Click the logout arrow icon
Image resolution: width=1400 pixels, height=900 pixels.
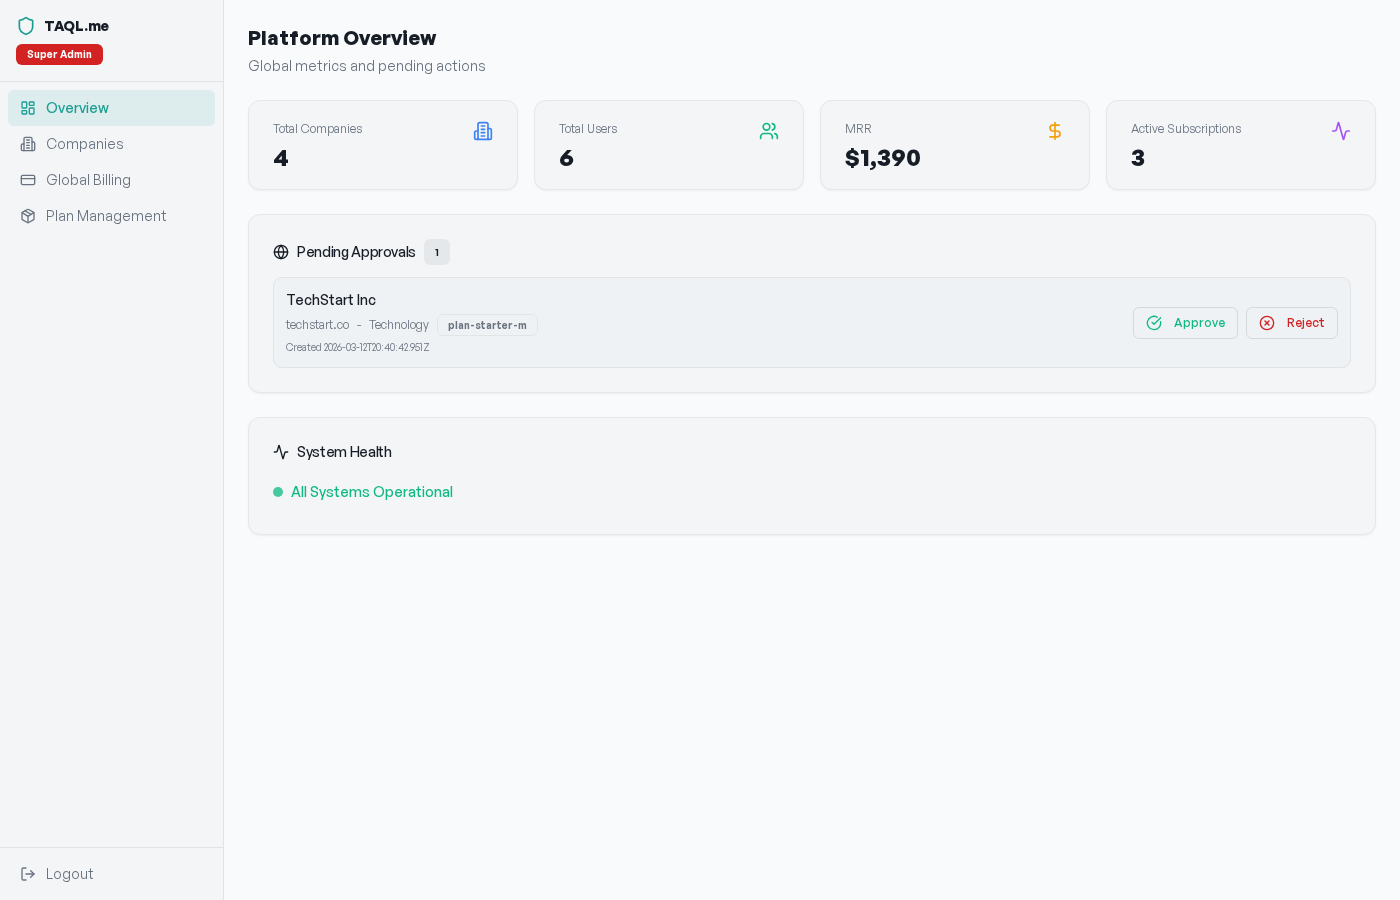click(x=29, y=874)
